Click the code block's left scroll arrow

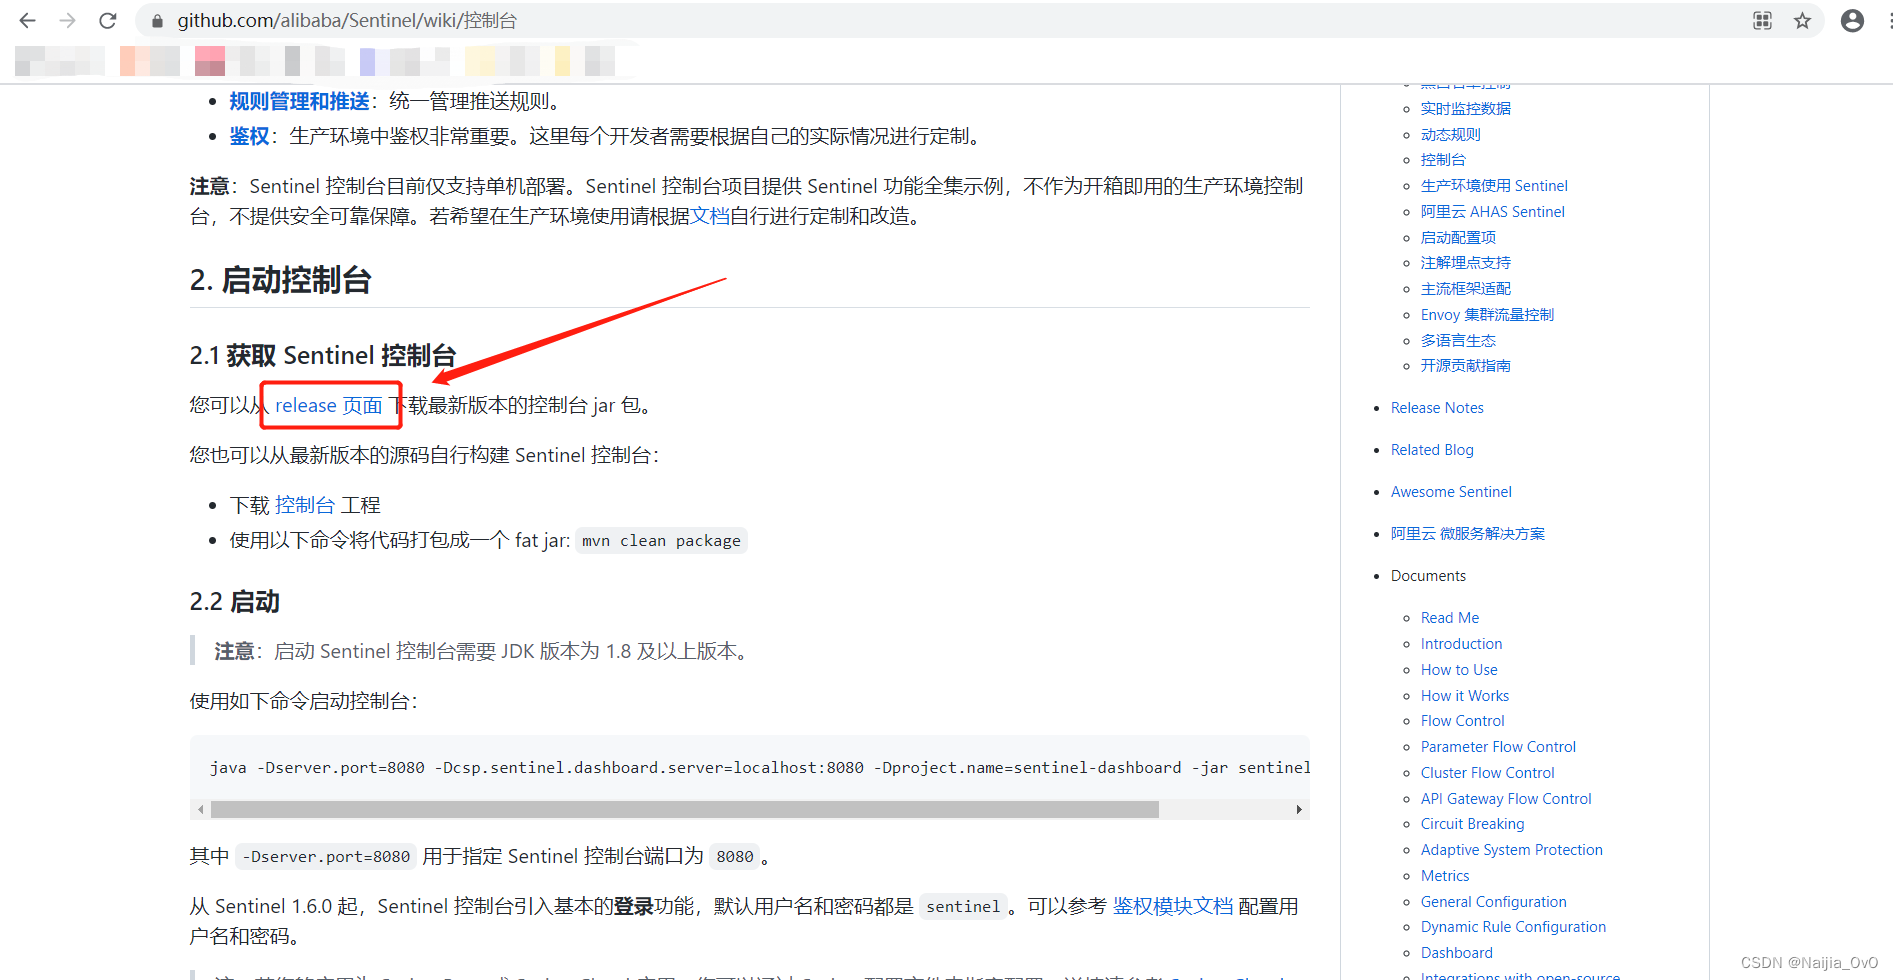point(201,809)
